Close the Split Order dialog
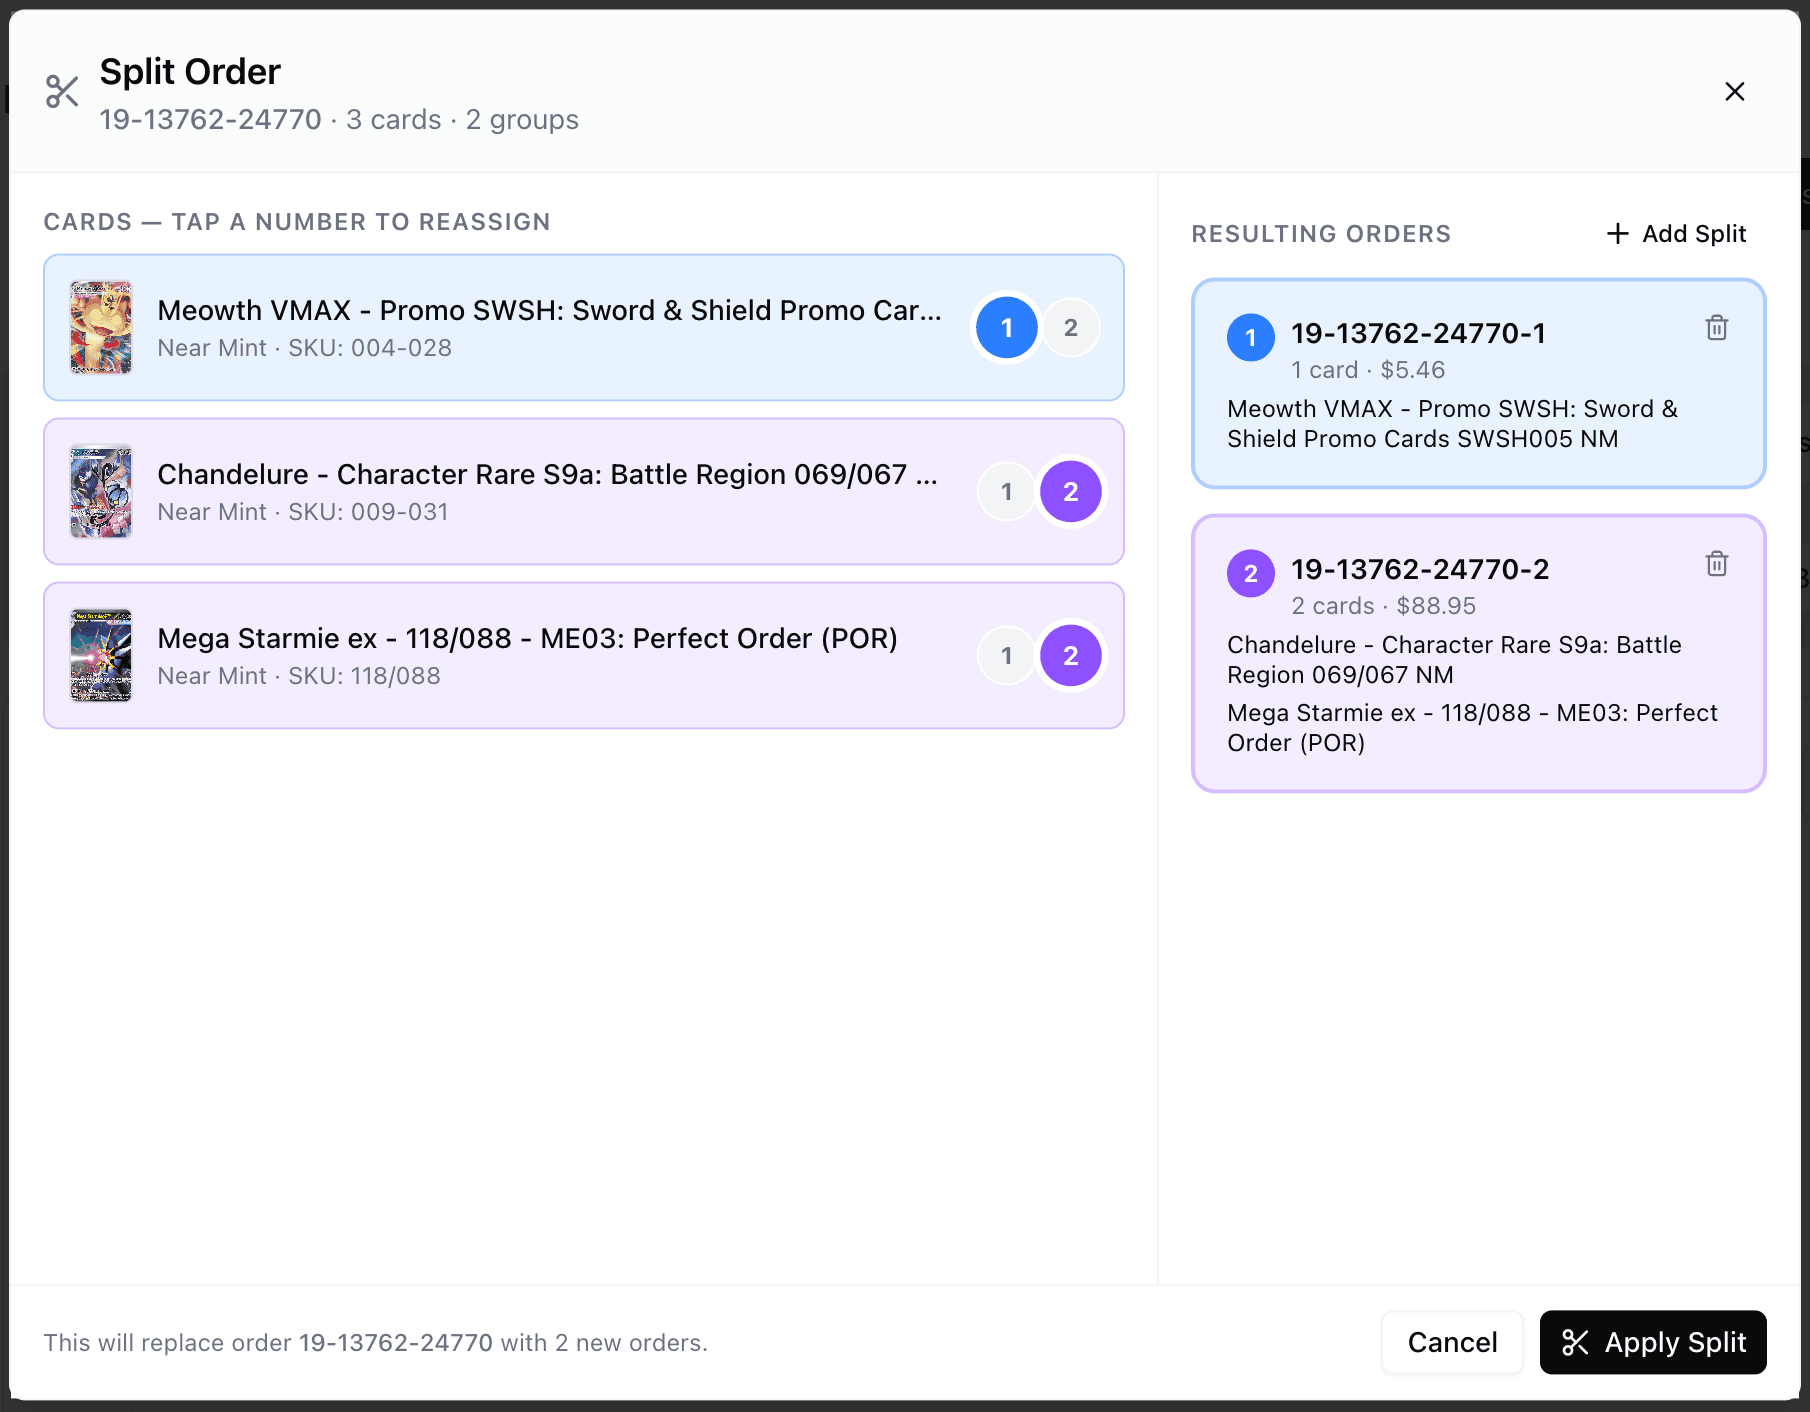The image size is (1810, 1412). [x=1735, y=91]
